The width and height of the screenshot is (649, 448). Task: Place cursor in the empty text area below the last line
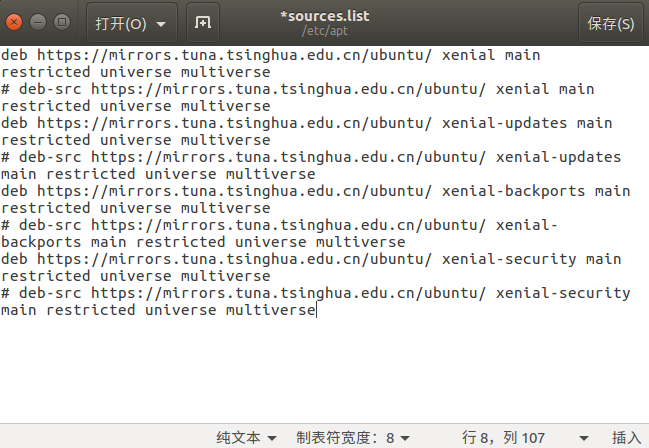[x=324, y=371]
